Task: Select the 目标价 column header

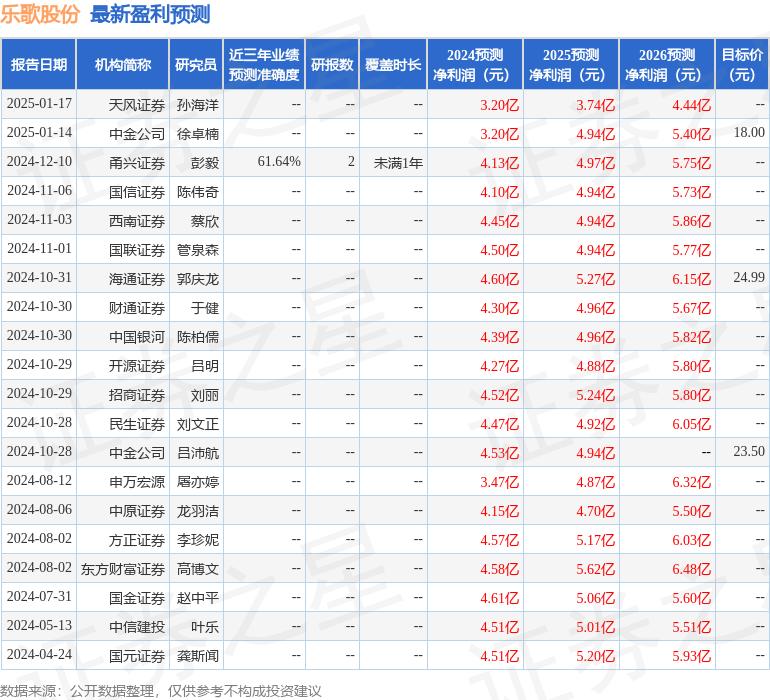Action: (742, 64)
